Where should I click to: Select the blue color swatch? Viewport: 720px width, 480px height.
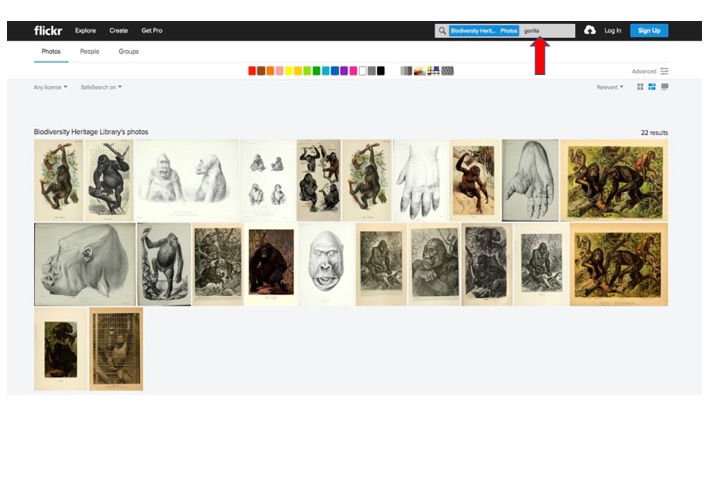point(335,71)
